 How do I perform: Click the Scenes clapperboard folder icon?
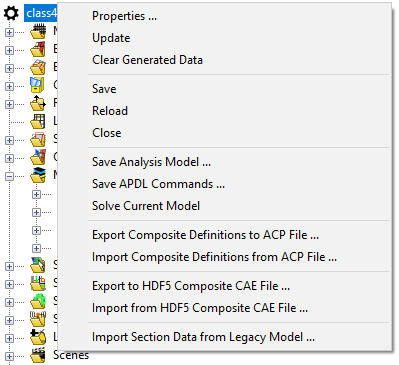pyautogui.click(x=38, y=356)
